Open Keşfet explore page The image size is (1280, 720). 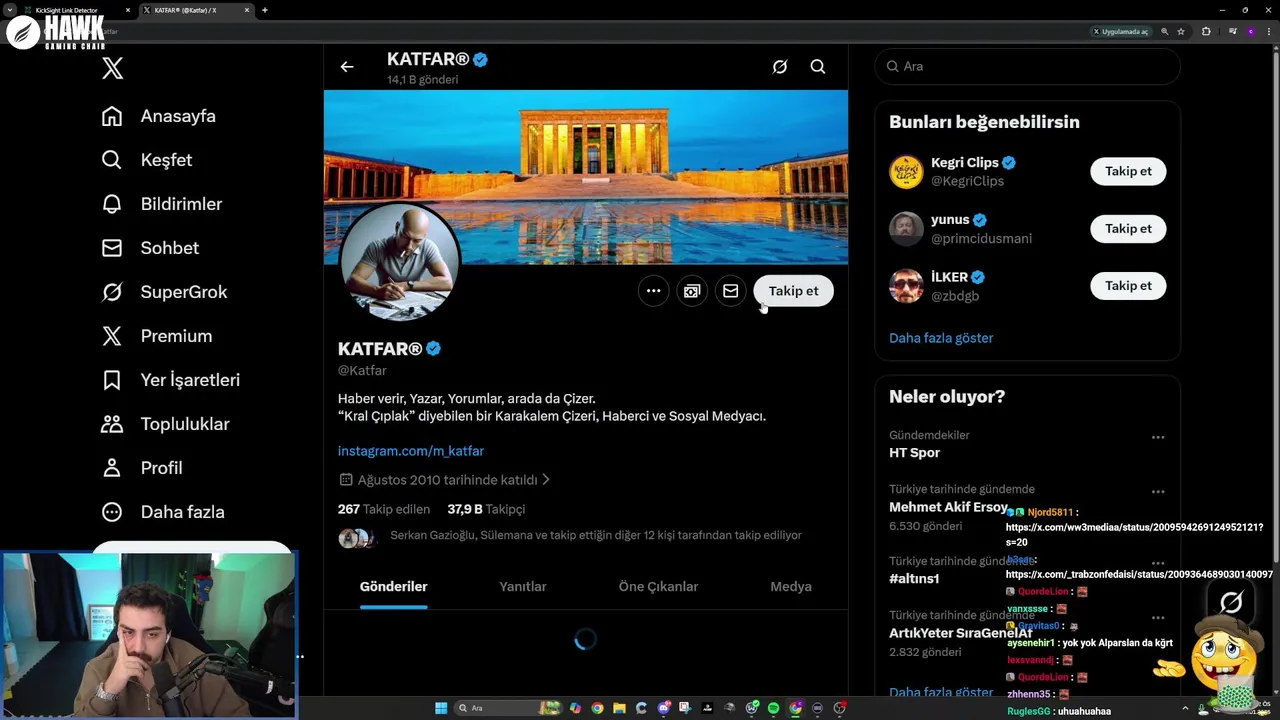pyautogui.click(x=147, y=160)
